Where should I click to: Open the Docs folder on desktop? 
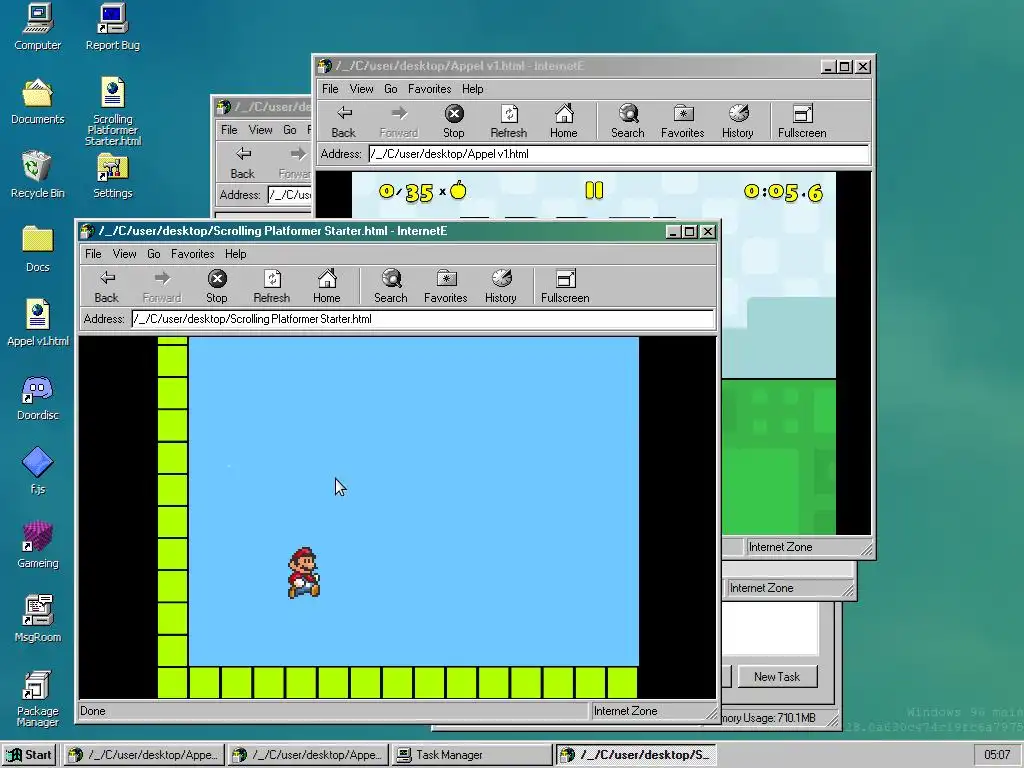click(37, 249)
